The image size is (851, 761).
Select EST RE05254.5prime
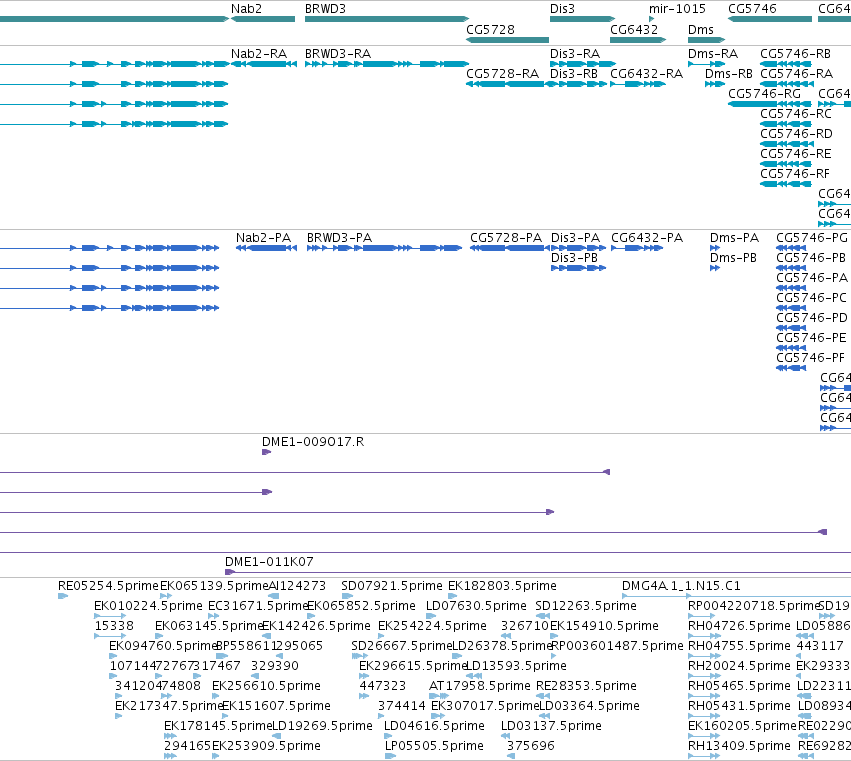[63, 596]
